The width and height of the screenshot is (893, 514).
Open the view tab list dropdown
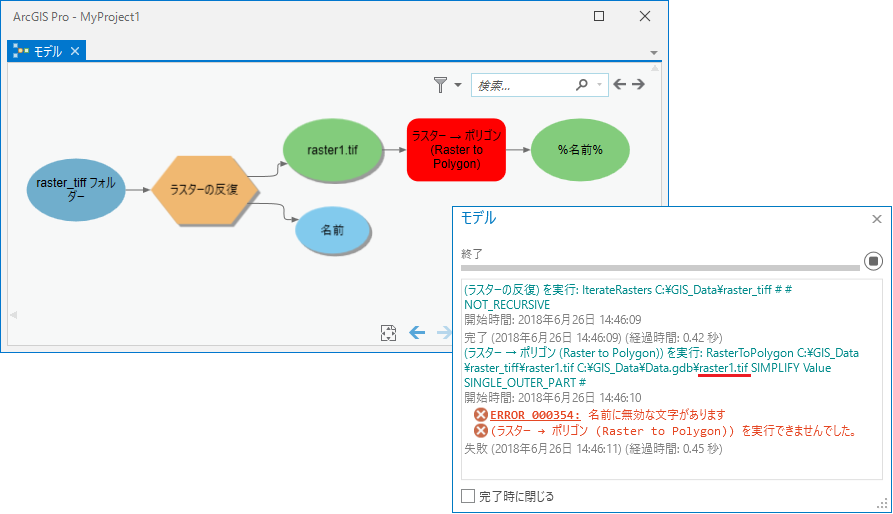654,53
